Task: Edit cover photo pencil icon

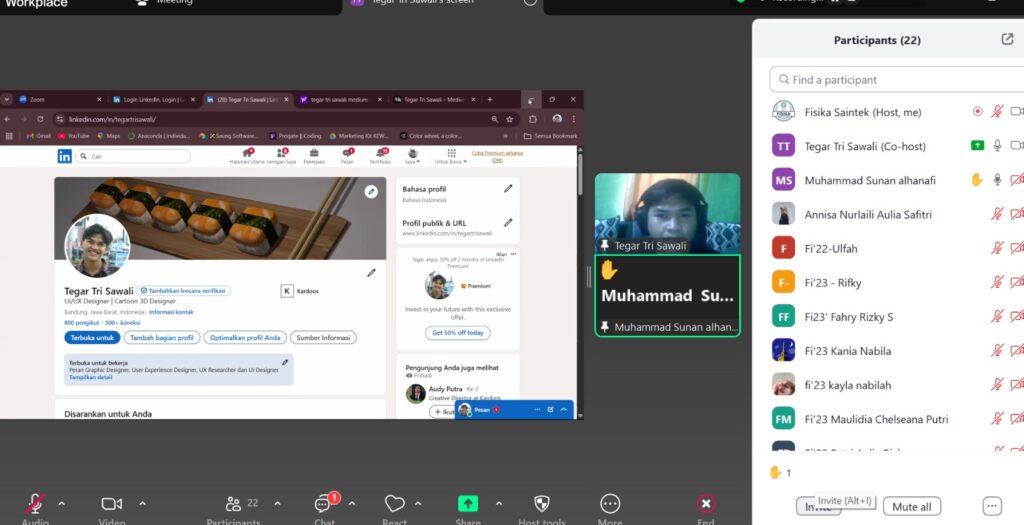Action: (x=371, y=191)
